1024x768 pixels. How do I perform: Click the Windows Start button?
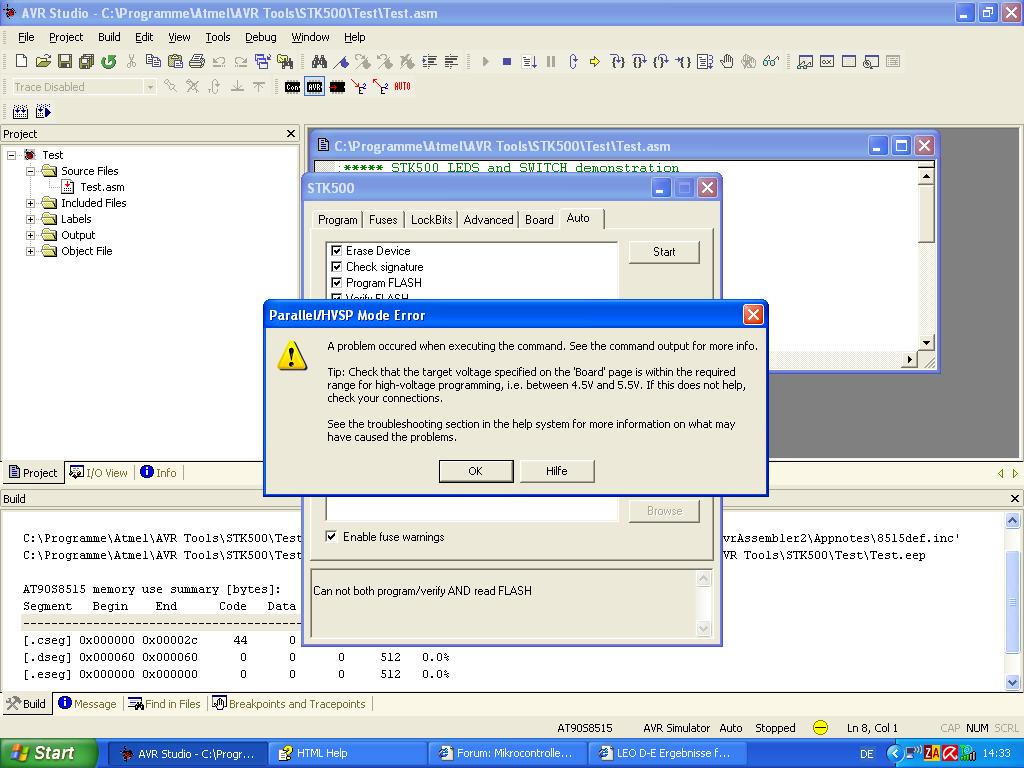click(48, 753)
